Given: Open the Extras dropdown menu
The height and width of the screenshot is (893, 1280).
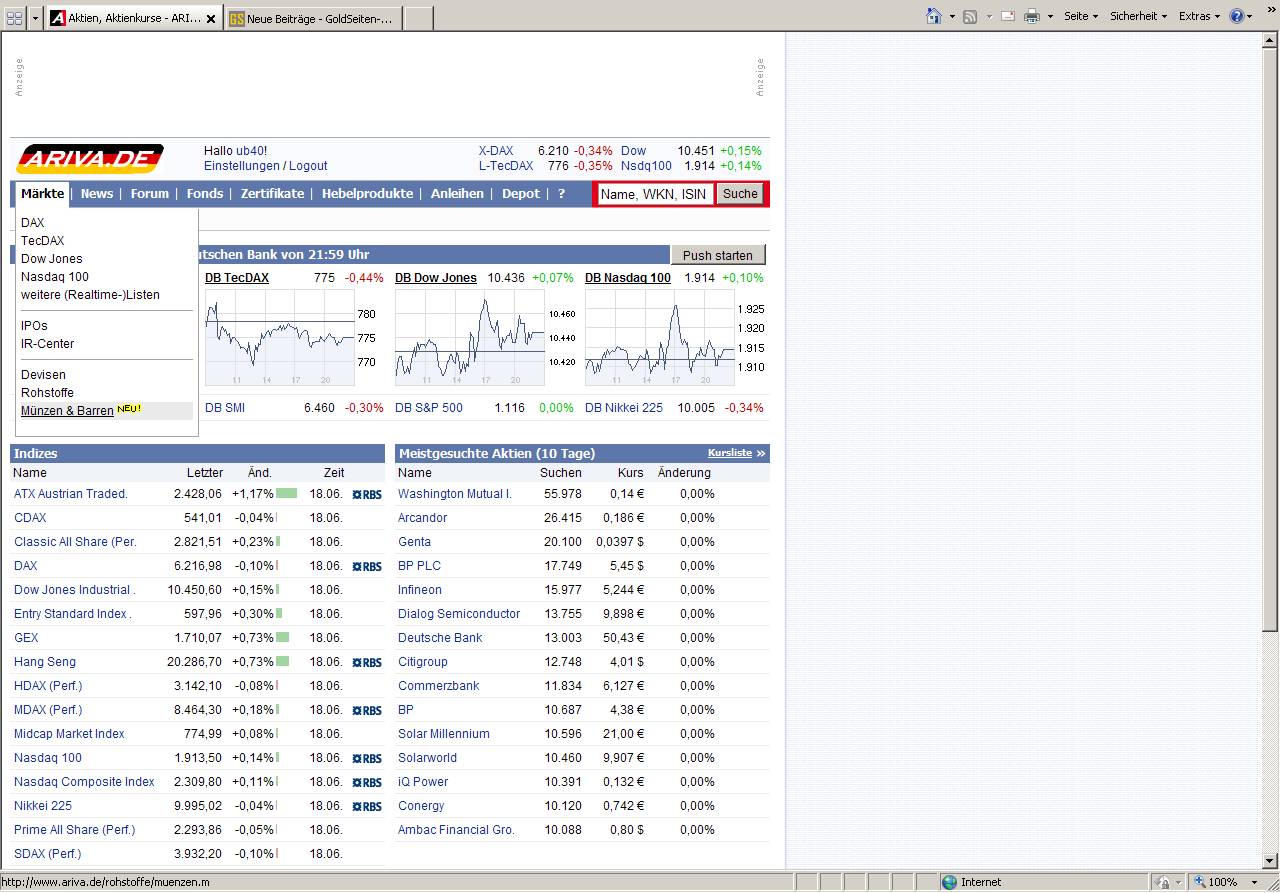Looking at the screenshot, I should pos(1199,16).
